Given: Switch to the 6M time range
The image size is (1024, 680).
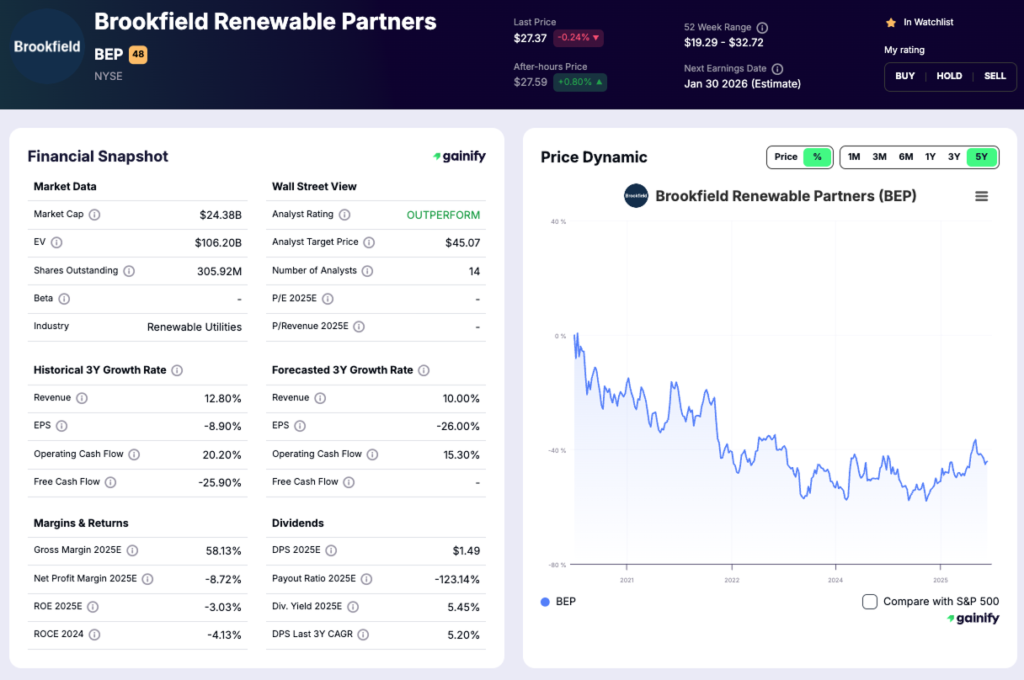Looking at the screenshot, I should click(x=905, y=157).
